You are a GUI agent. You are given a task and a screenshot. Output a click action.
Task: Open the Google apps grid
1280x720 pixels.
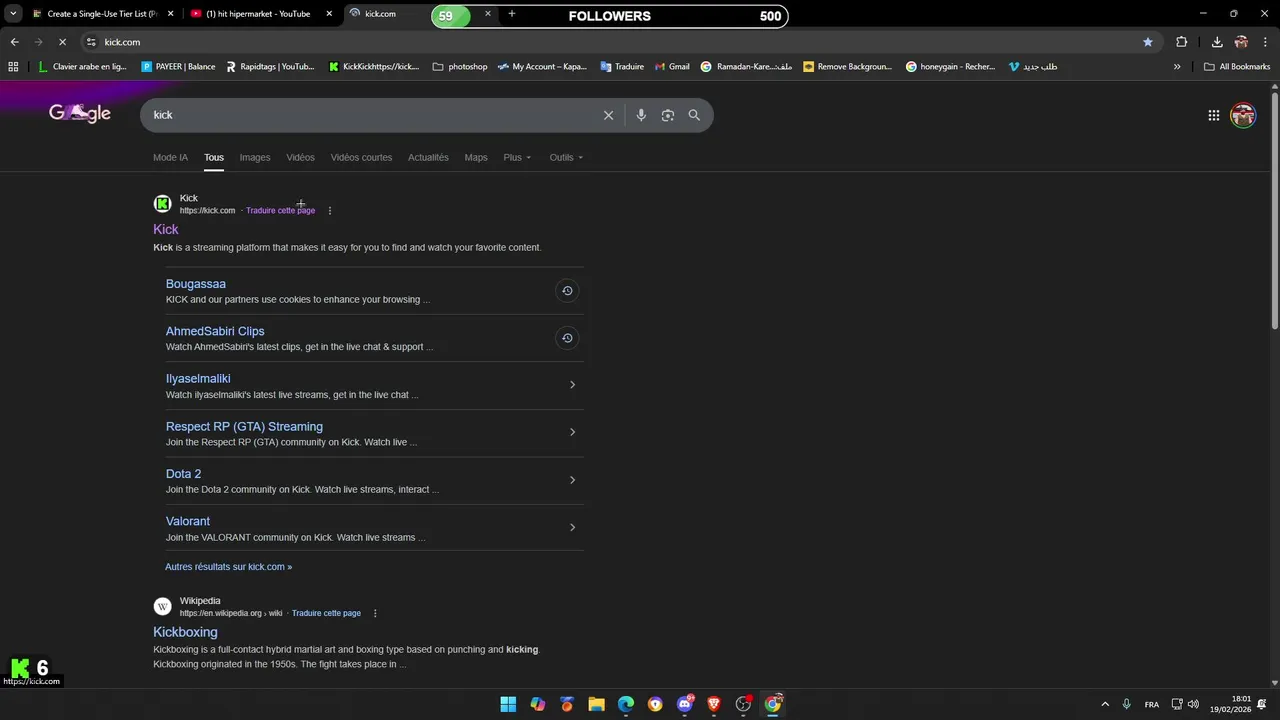point(1213,116)
